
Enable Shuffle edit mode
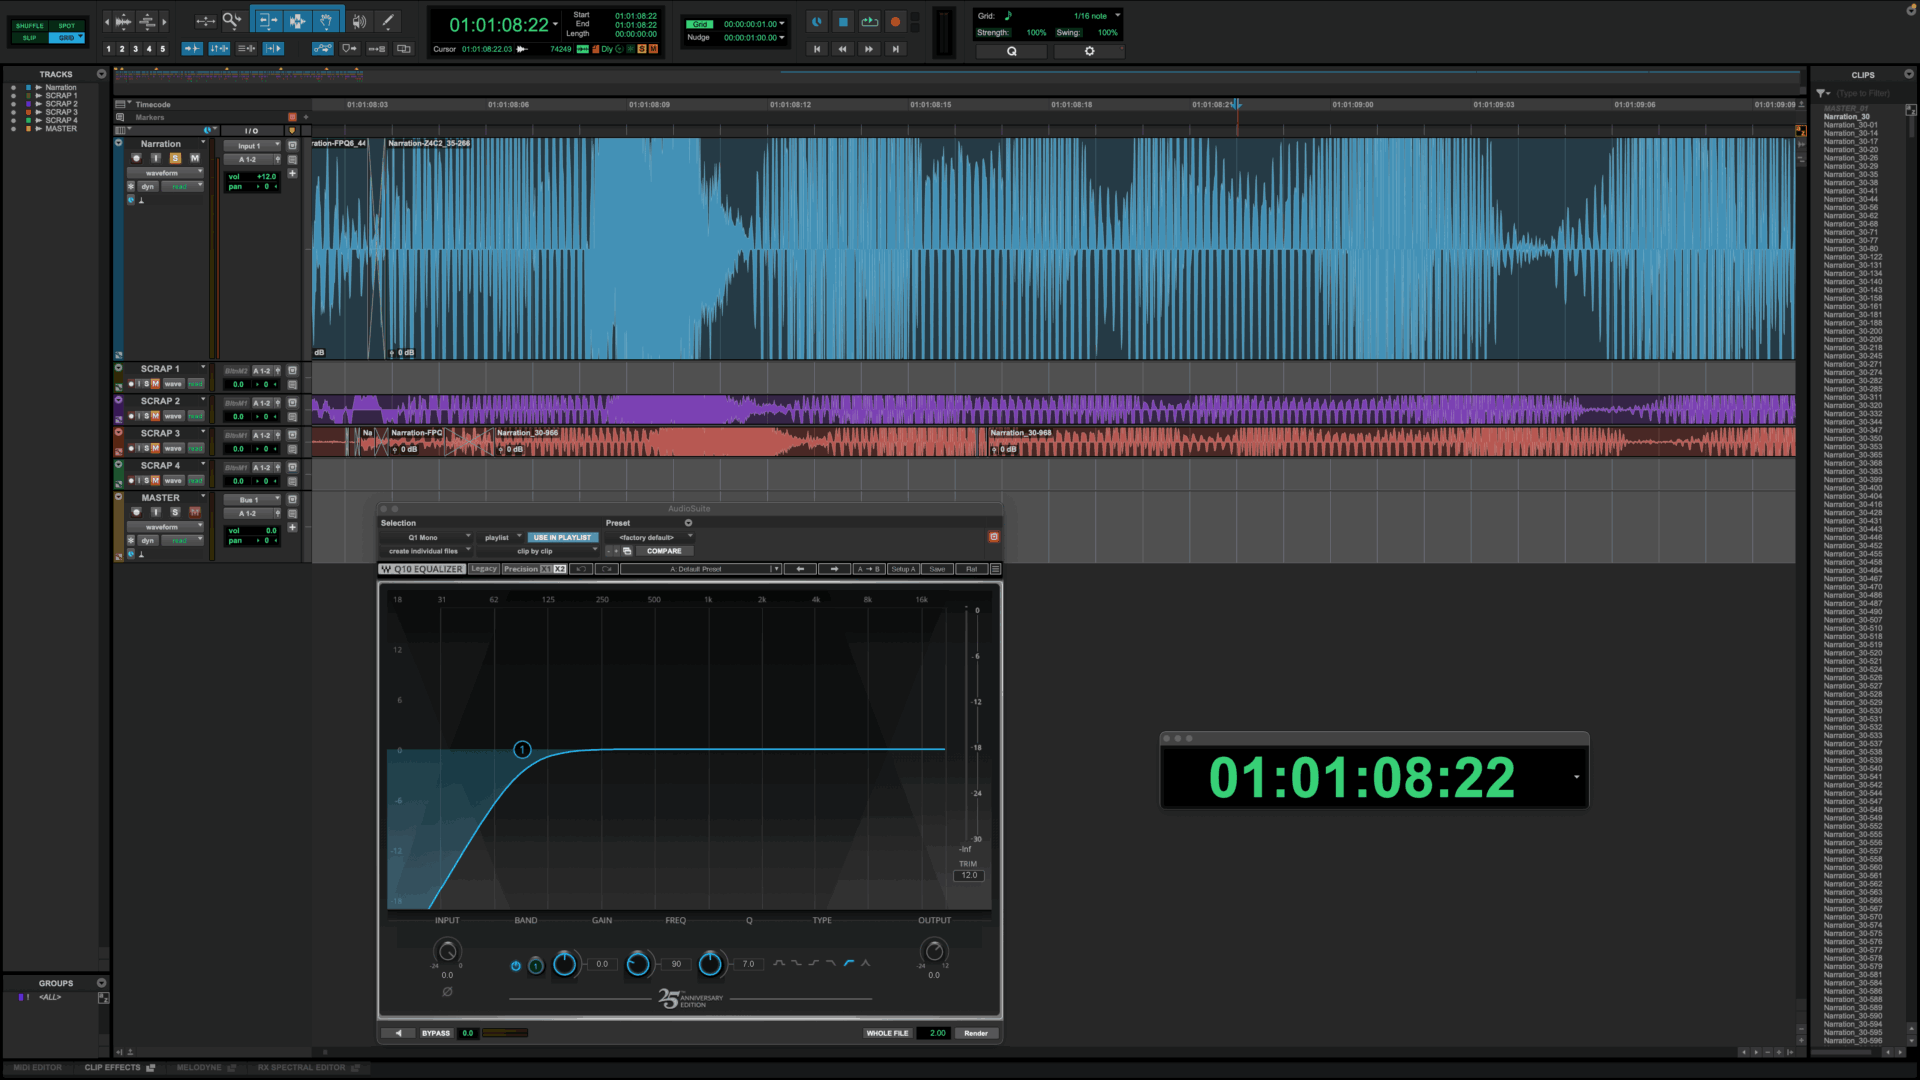point(30,26)
